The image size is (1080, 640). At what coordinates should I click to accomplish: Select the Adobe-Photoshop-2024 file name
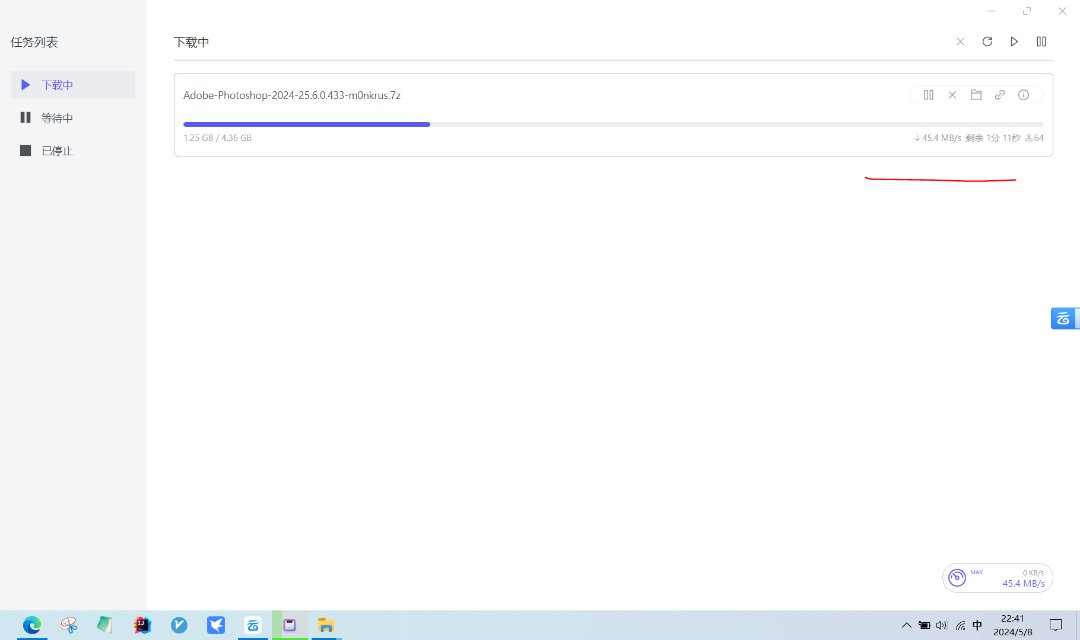pyautogui.click(x=292, y=95)
